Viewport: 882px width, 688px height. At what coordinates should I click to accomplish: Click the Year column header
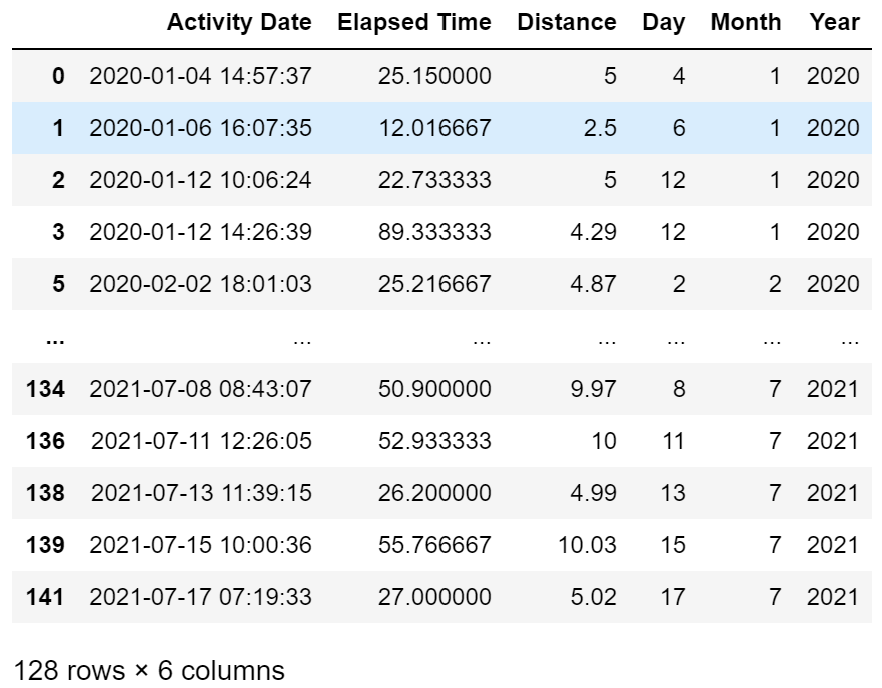tap(835, 23)
